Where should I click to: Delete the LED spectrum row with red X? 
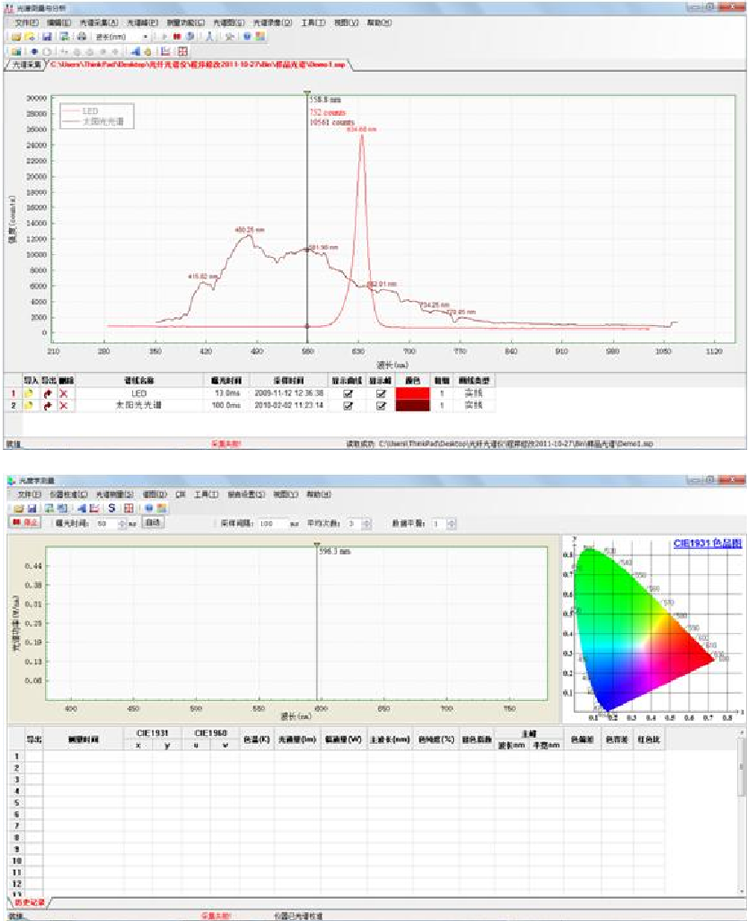tap(63, 394)
